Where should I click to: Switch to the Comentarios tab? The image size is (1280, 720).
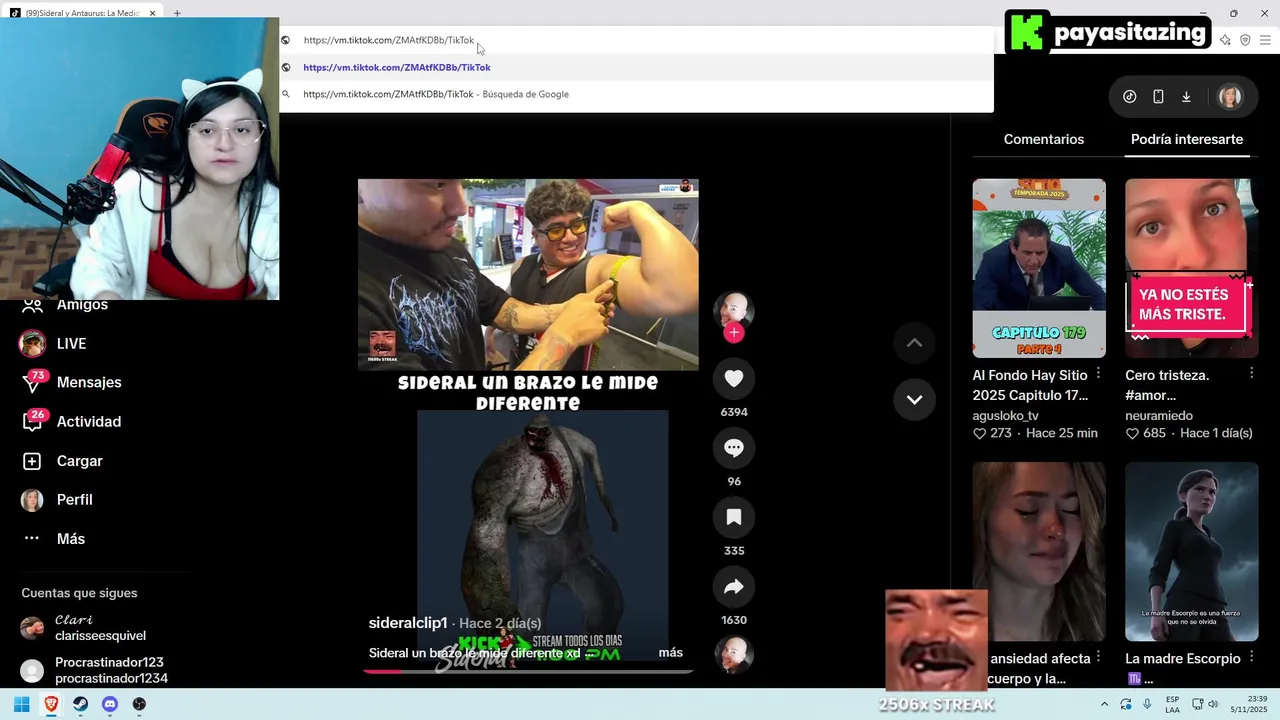(x=1043, y=139)
